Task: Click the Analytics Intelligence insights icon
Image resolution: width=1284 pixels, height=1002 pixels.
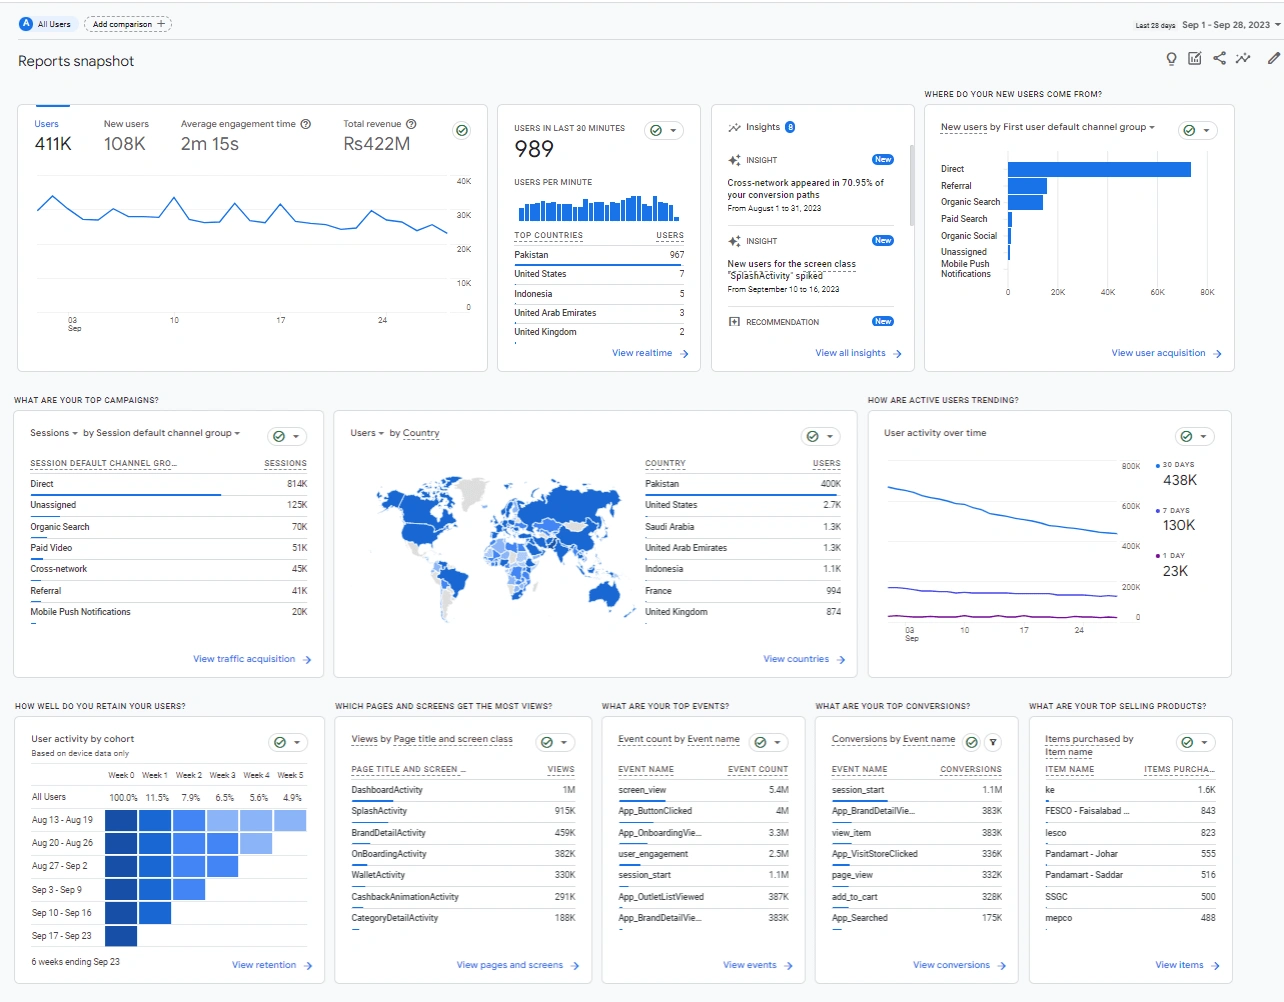Action: [1242, 59]
